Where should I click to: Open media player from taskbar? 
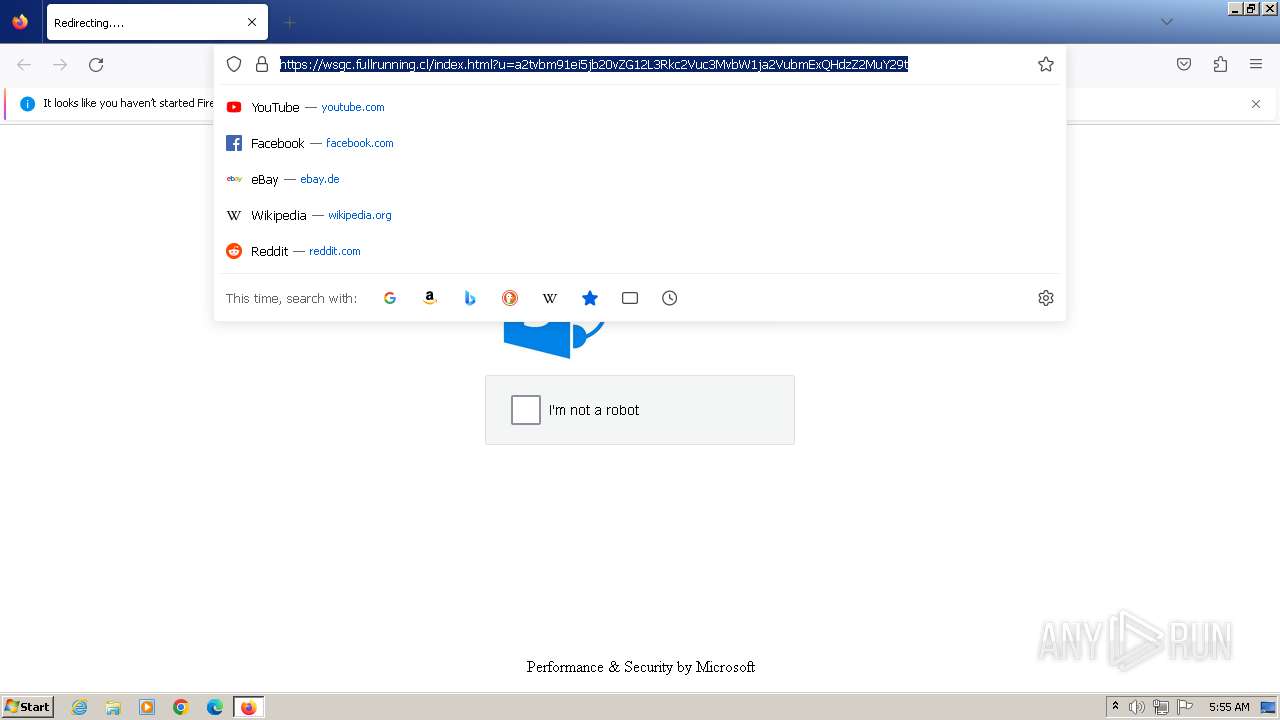pos(147,707)
